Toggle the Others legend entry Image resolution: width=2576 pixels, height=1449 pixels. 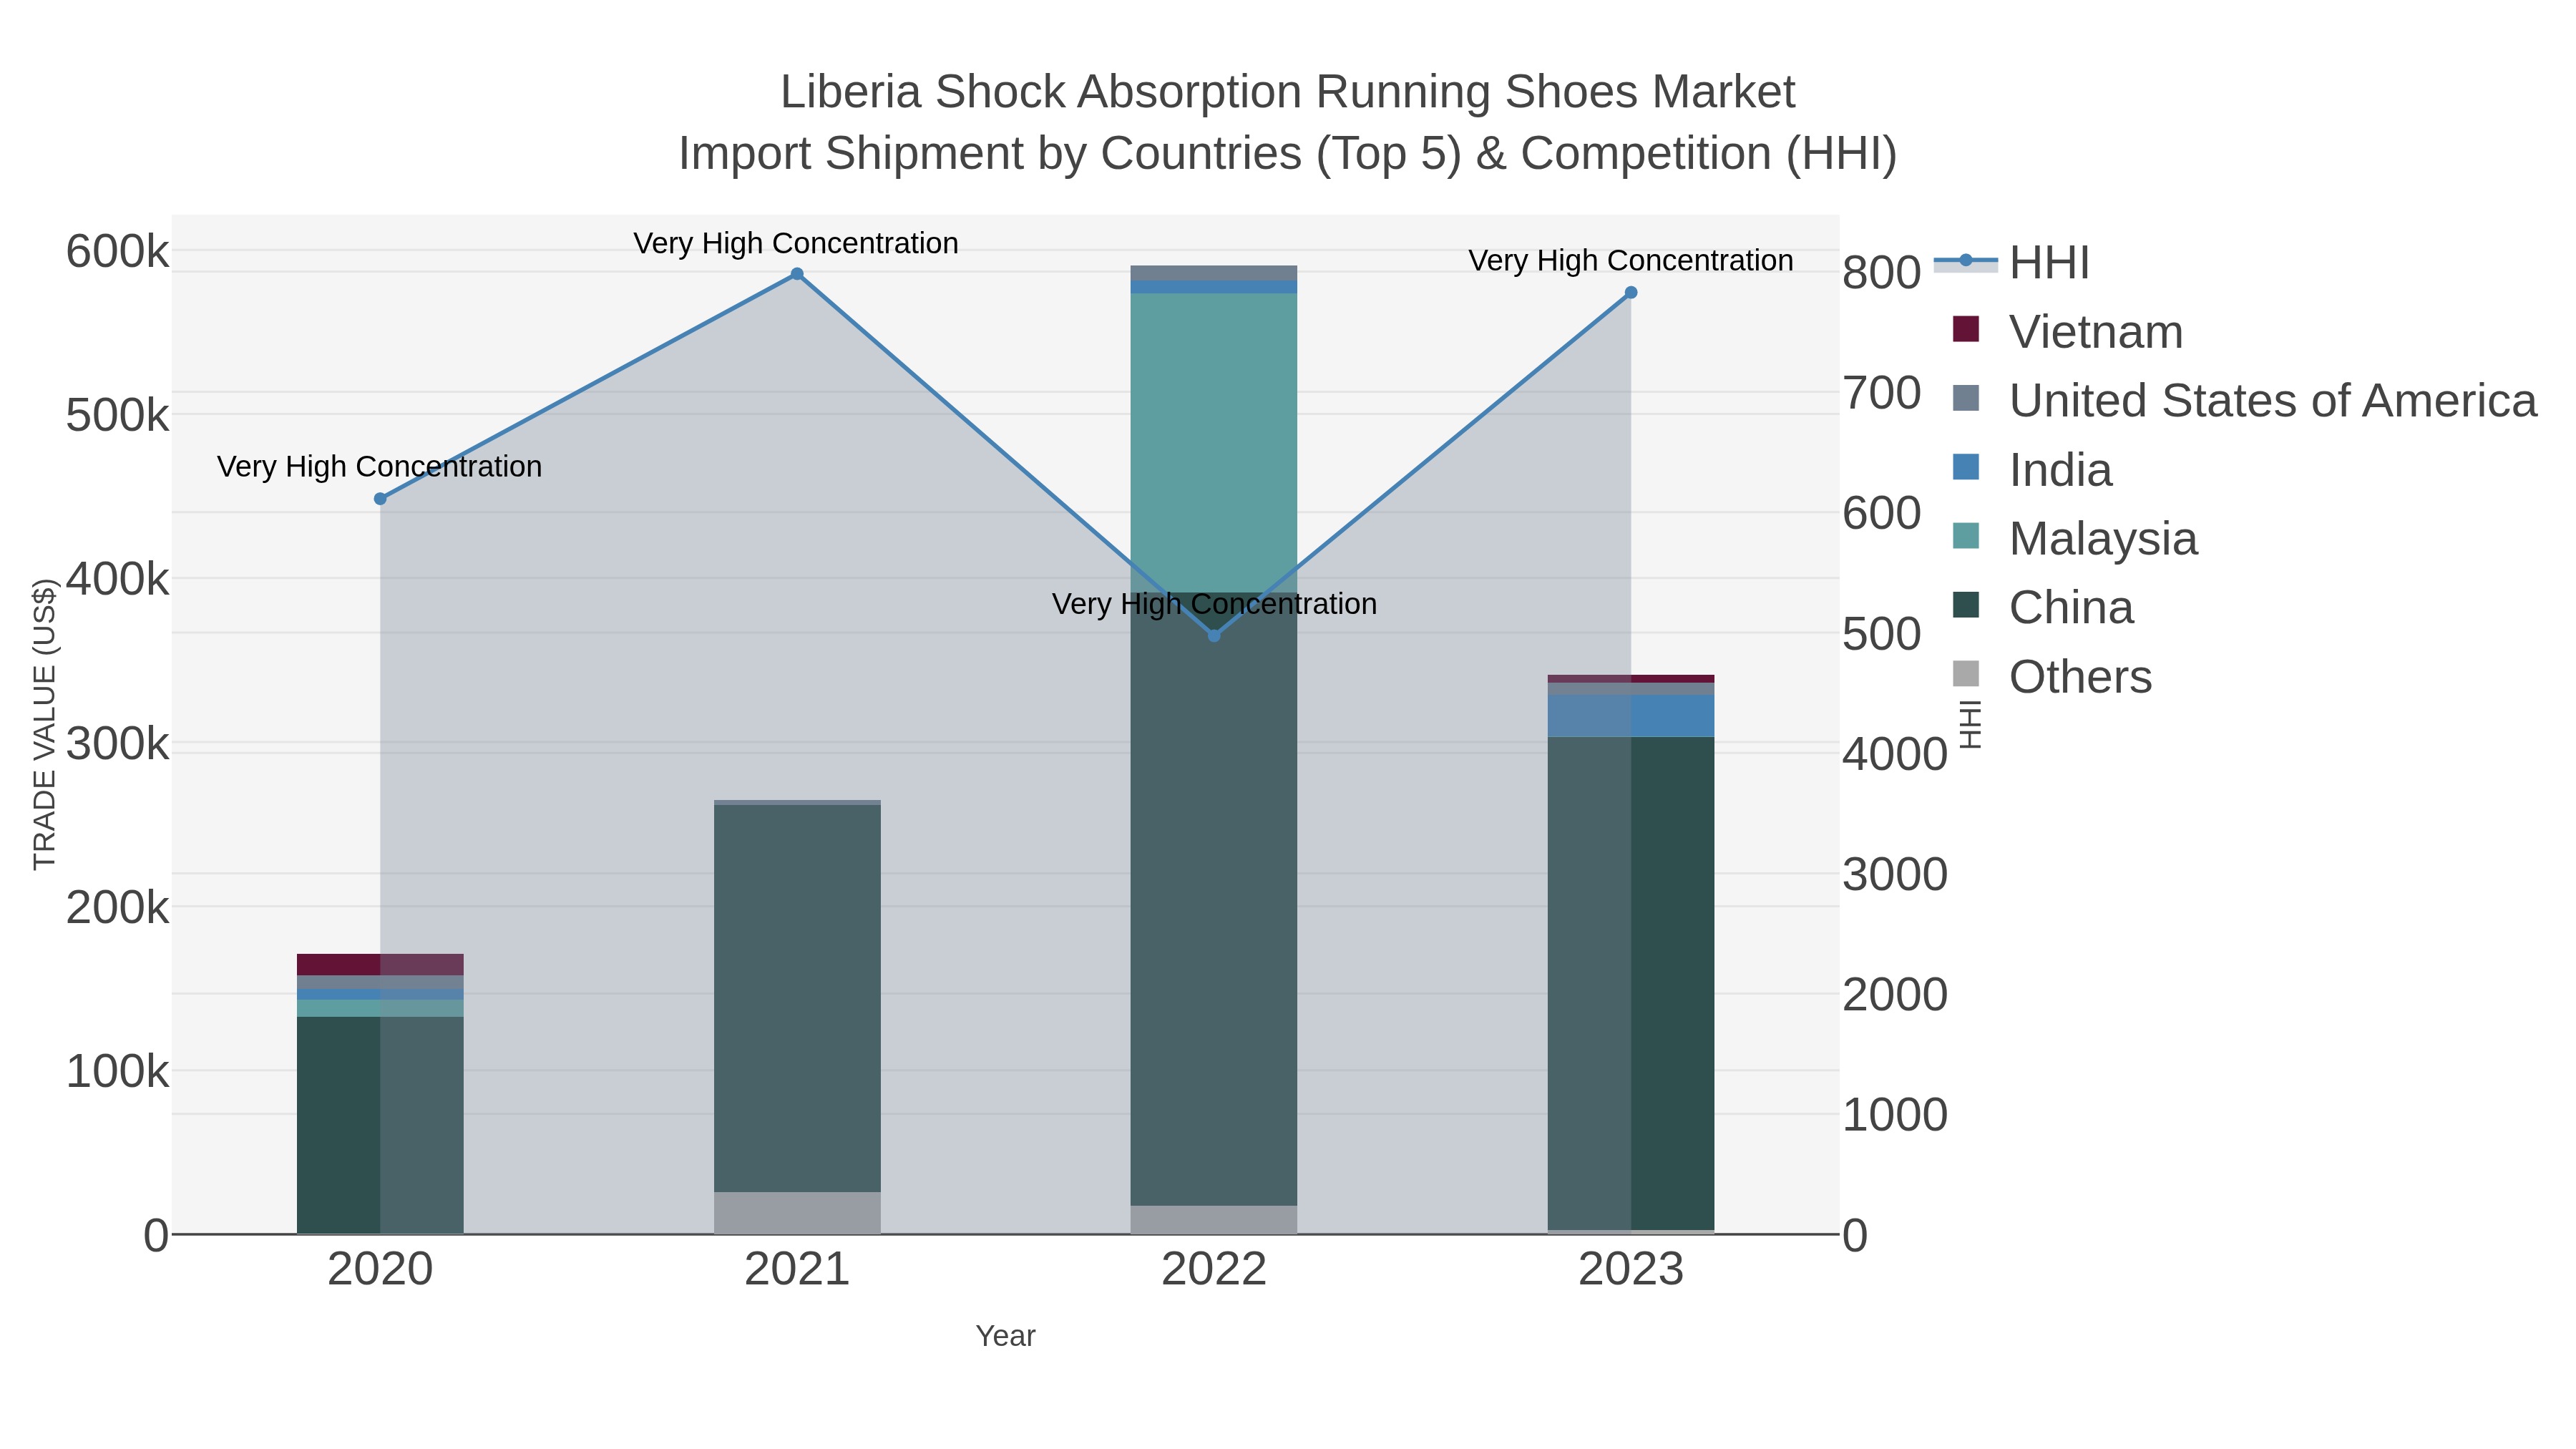(2052, 677)
